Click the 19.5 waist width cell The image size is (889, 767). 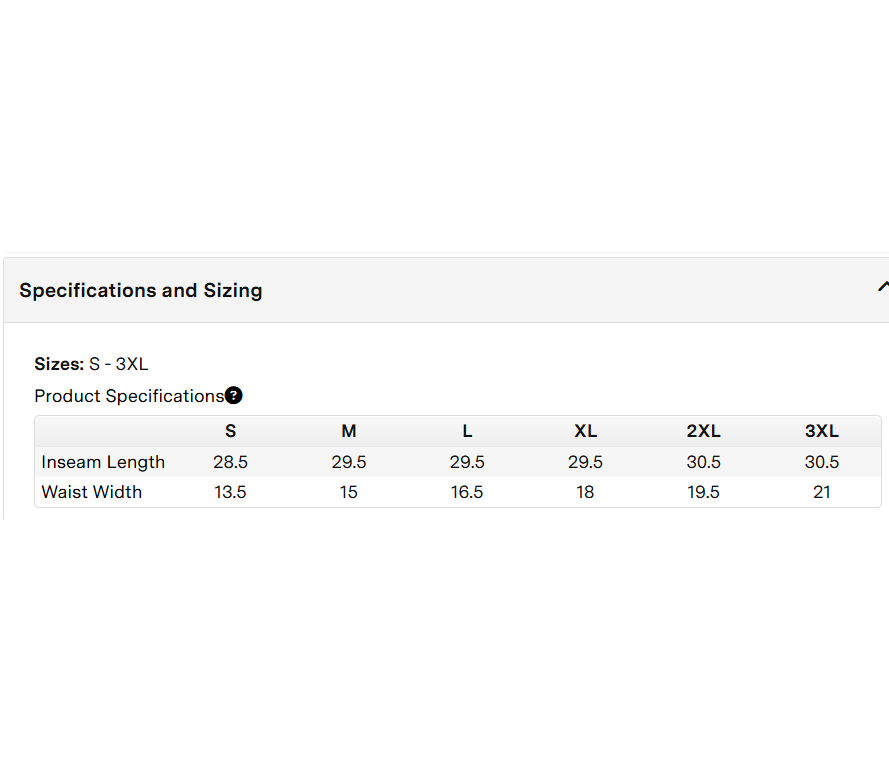[704, 492]
